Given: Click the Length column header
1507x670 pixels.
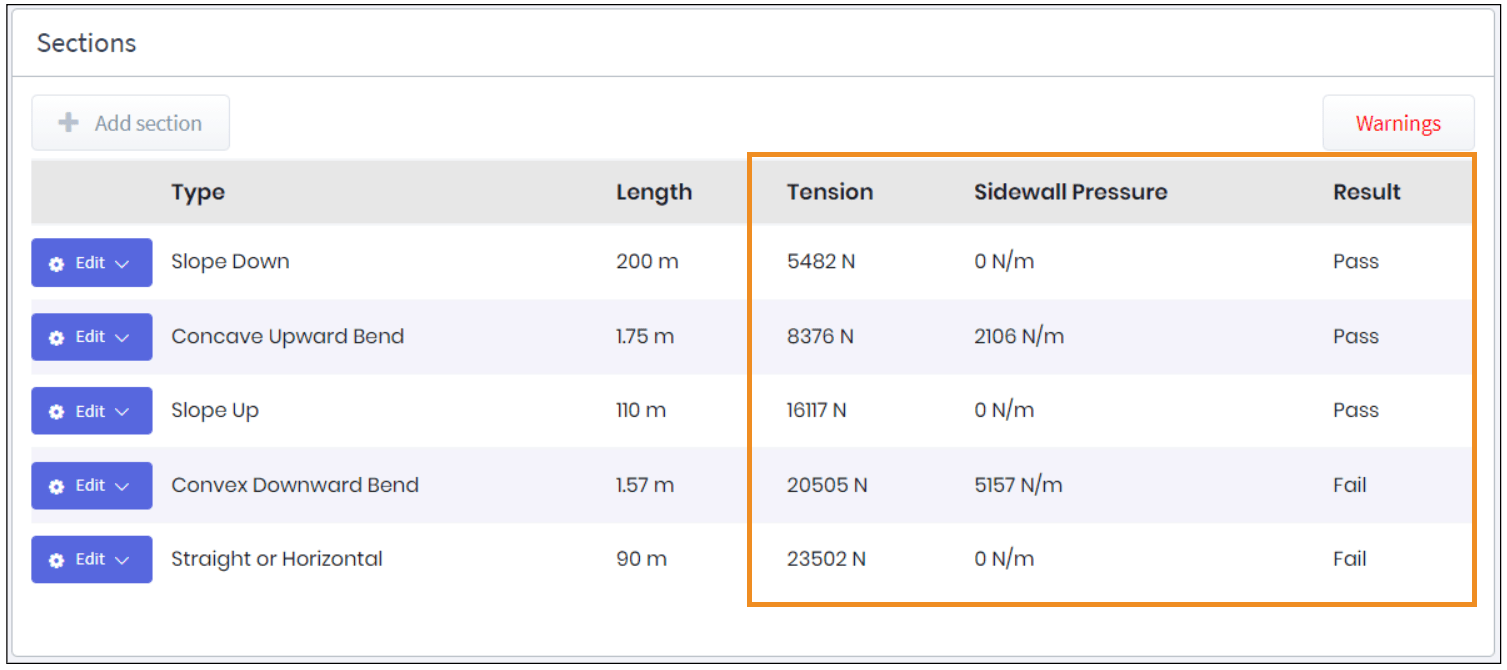Looking at the screenshot, I should tap(653, 192).
